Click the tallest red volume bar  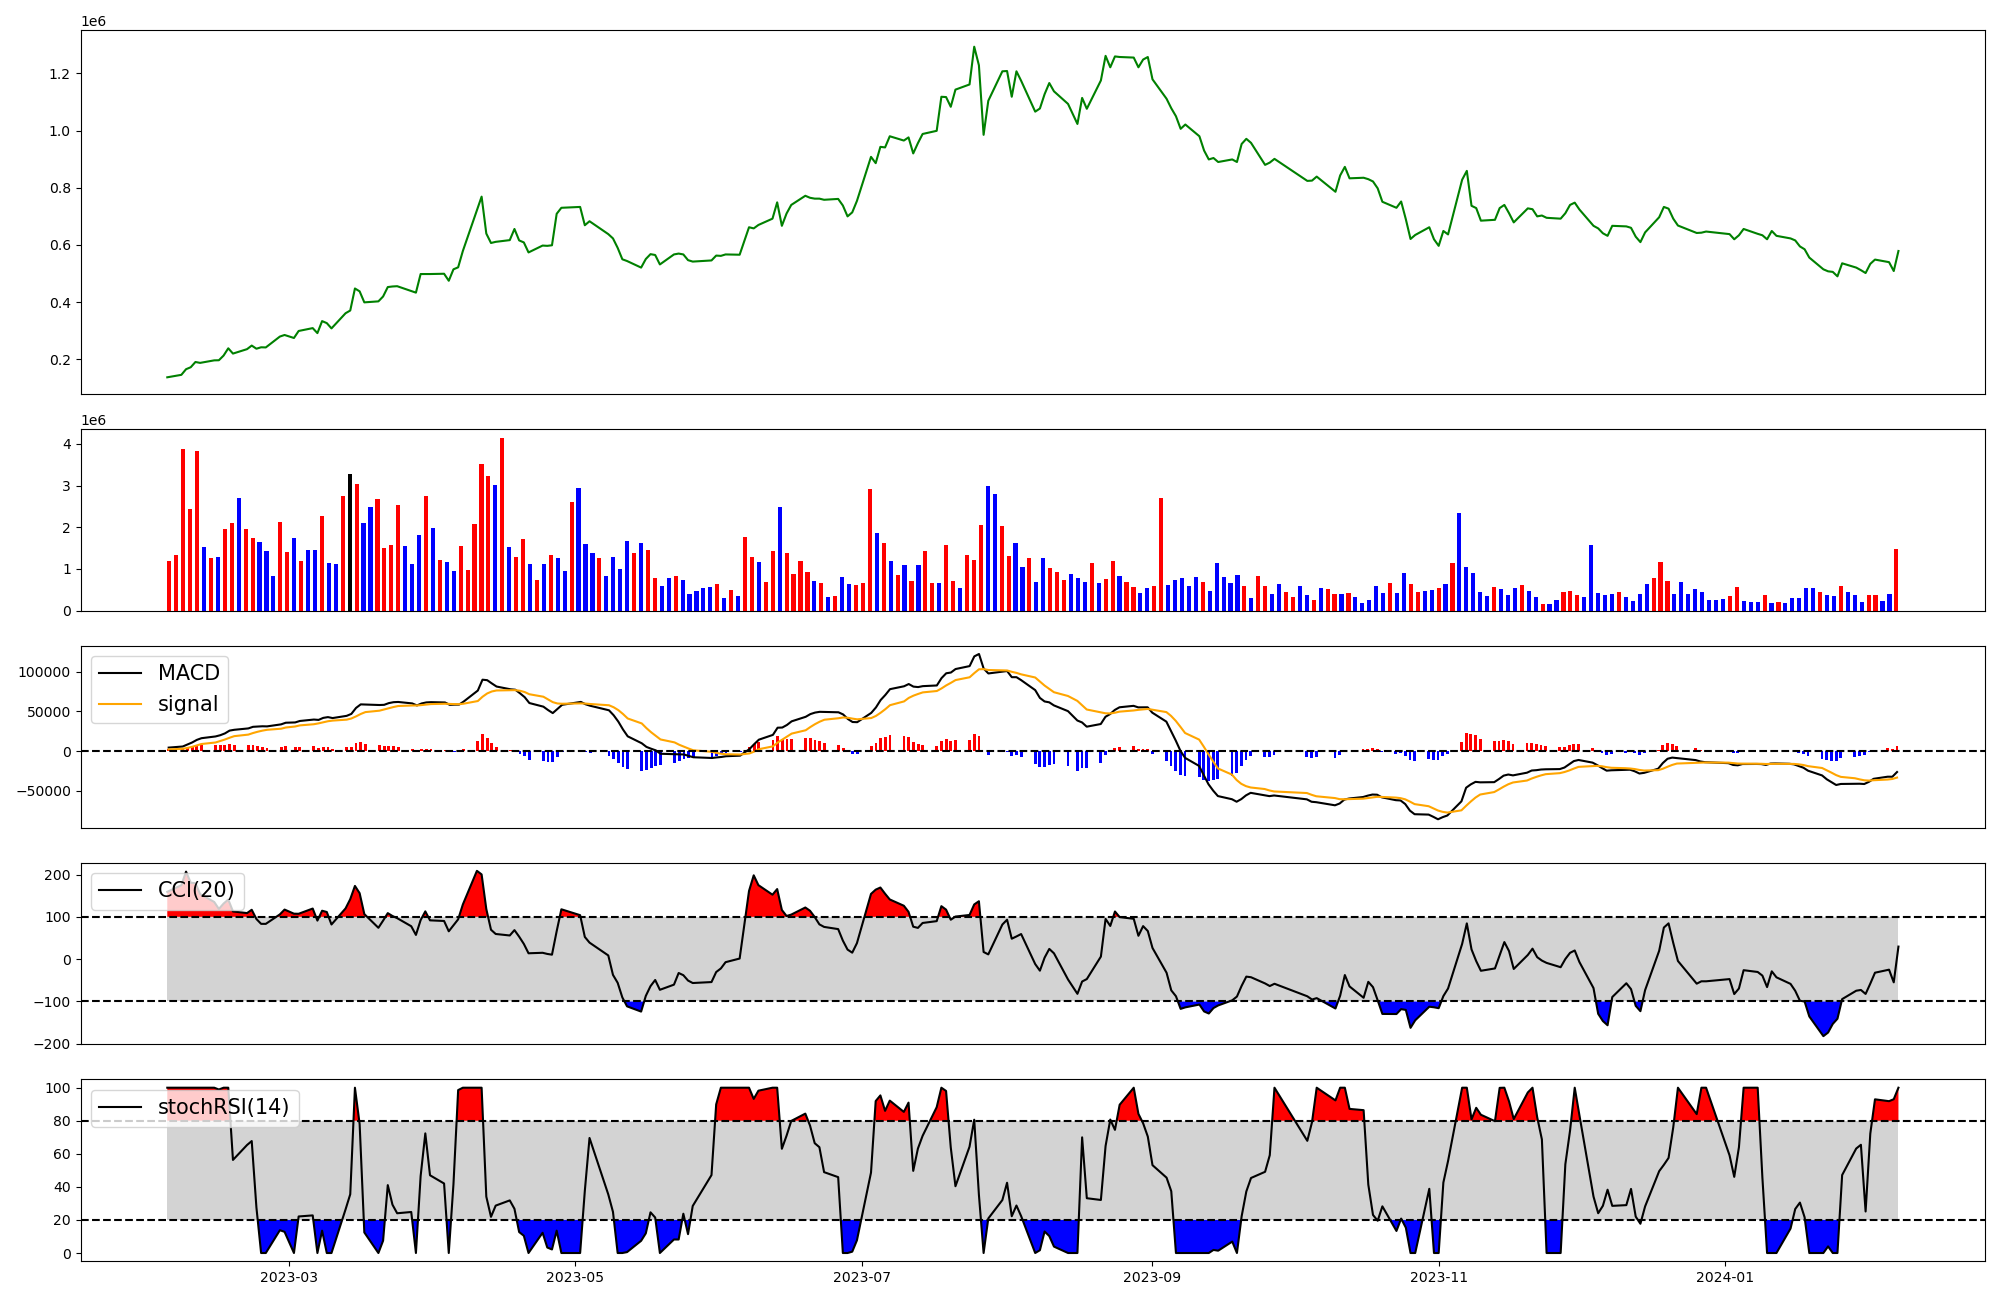(502, 524)
